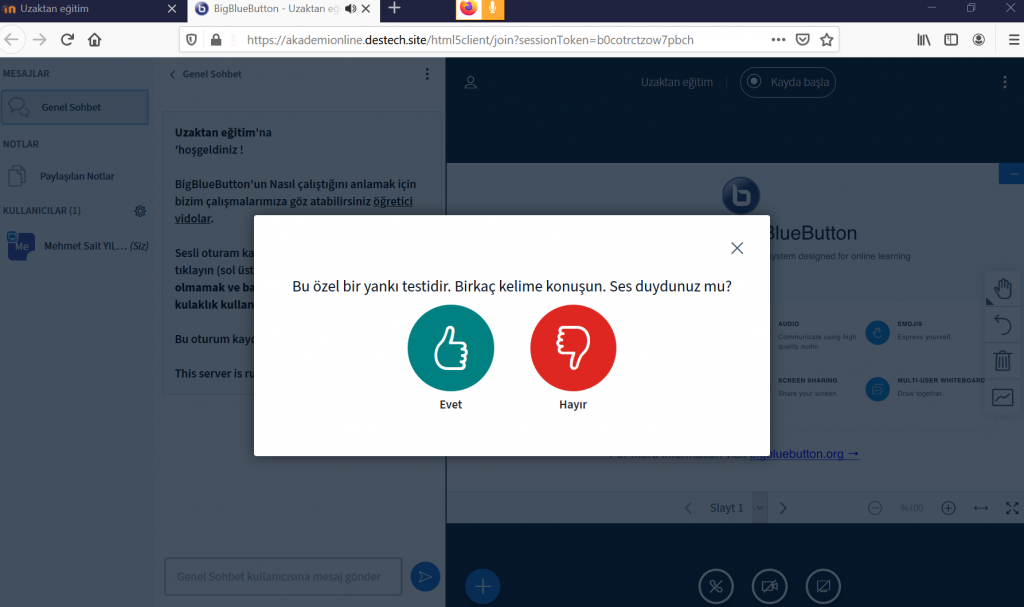Go forward in browser history

pyautogui.click(x=40, y=40)
